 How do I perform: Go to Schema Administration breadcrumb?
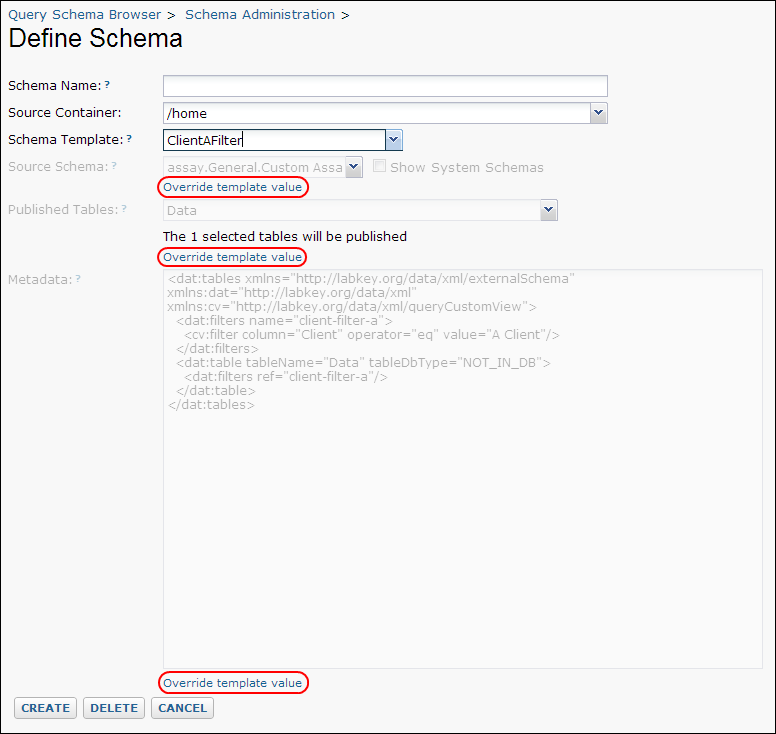click(x=260, y=15)
